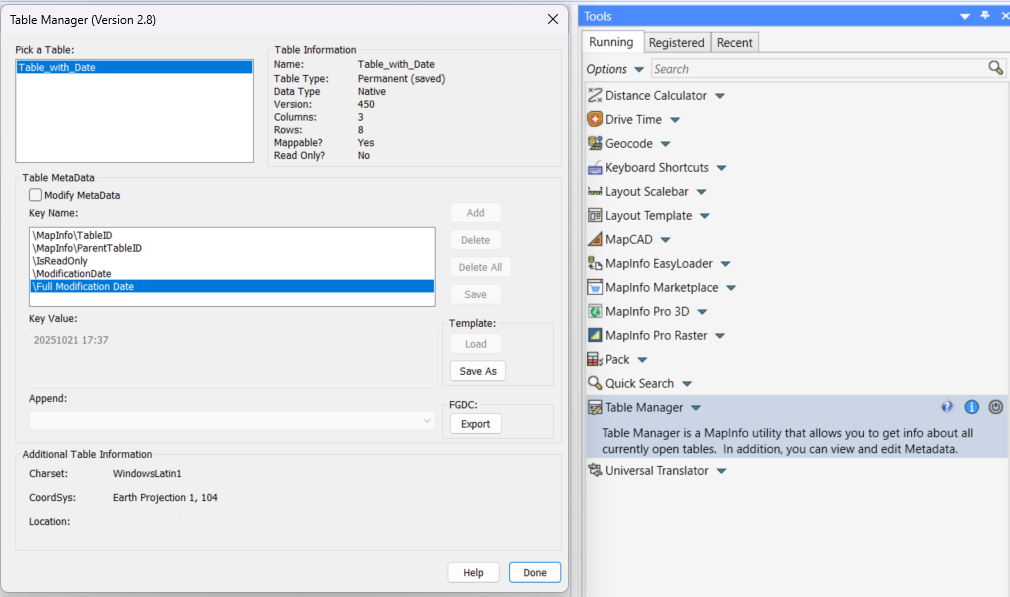Click the Layout Scalebar tool icon
Viewport: 1010px width, 597px height.
(595, 191)
